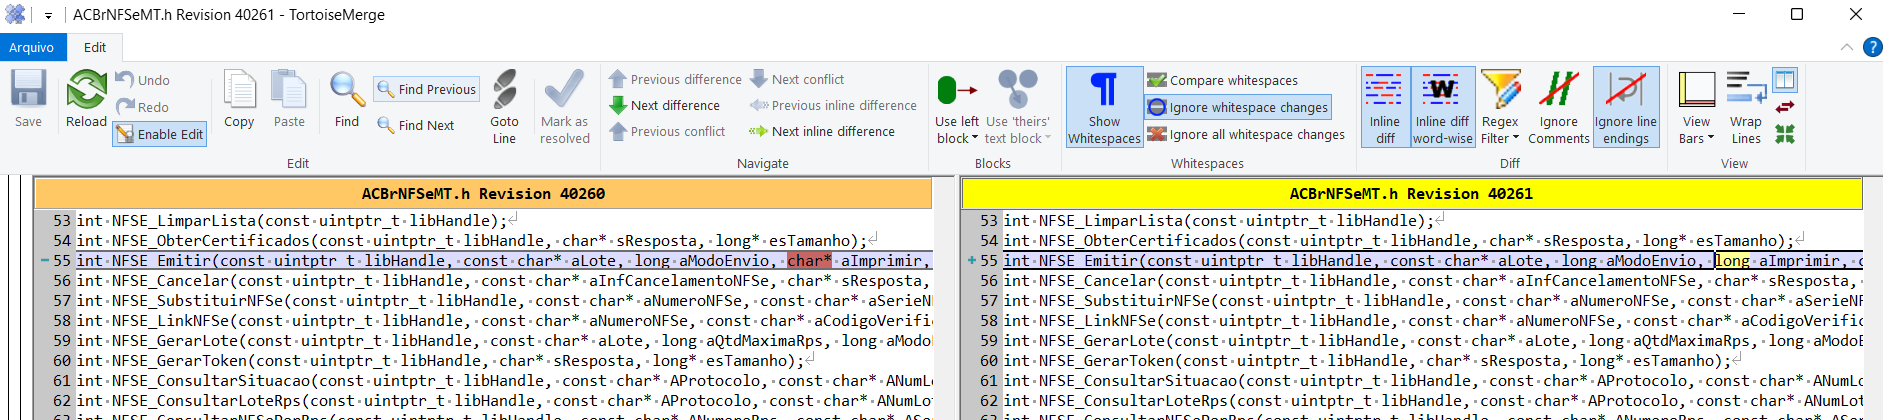Click the left locator bar beside pane
Image resolution: width=1883 pixels, height=420 pixels.
point(15,298)
